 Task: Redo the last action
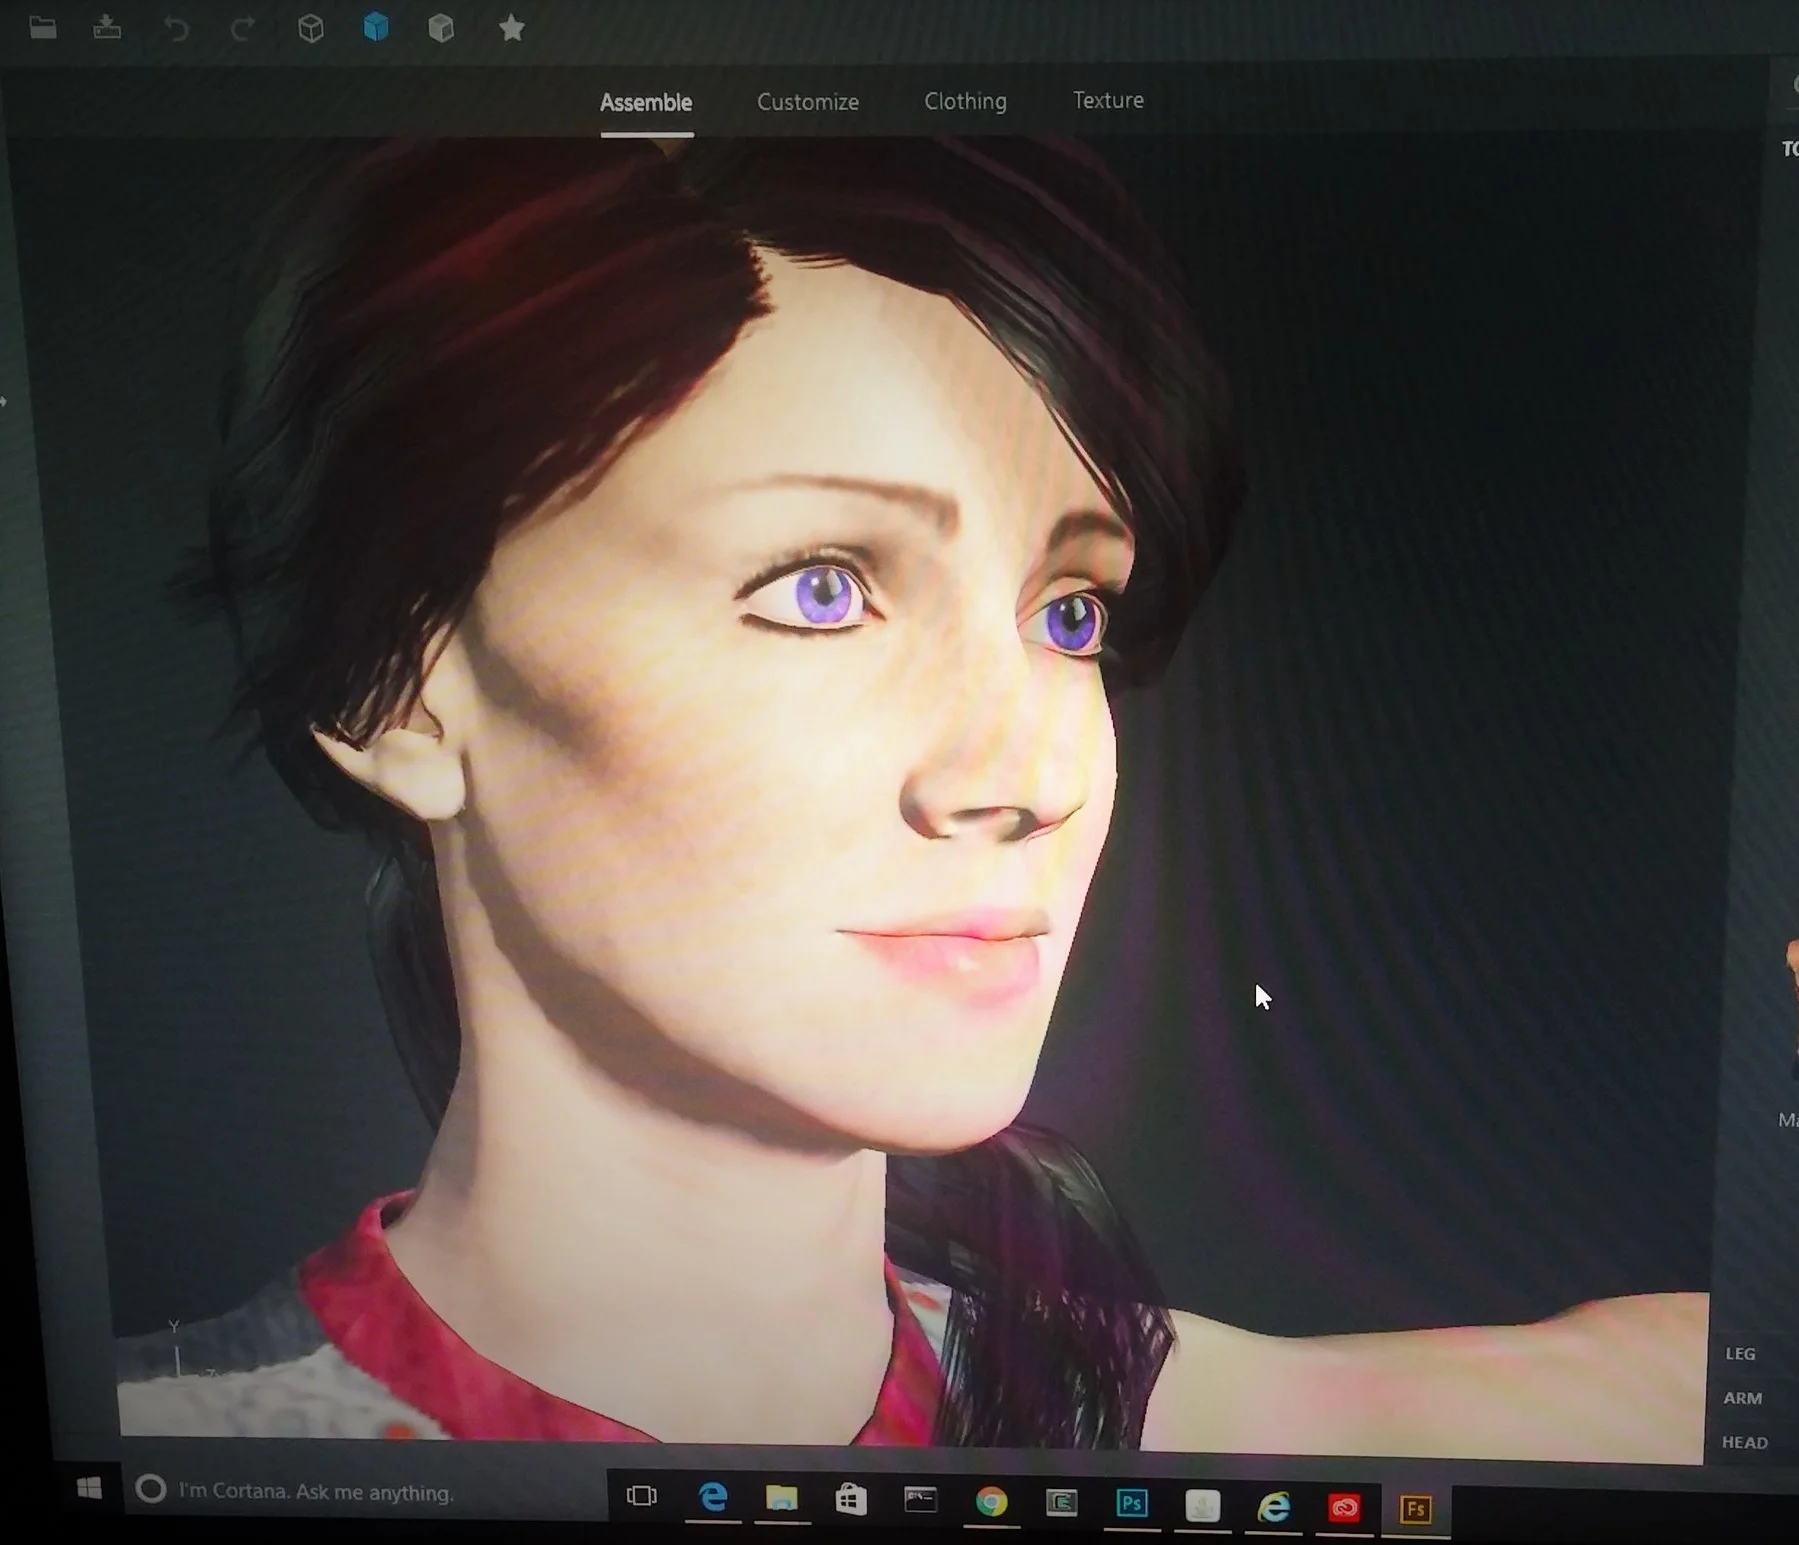point(242,29)
